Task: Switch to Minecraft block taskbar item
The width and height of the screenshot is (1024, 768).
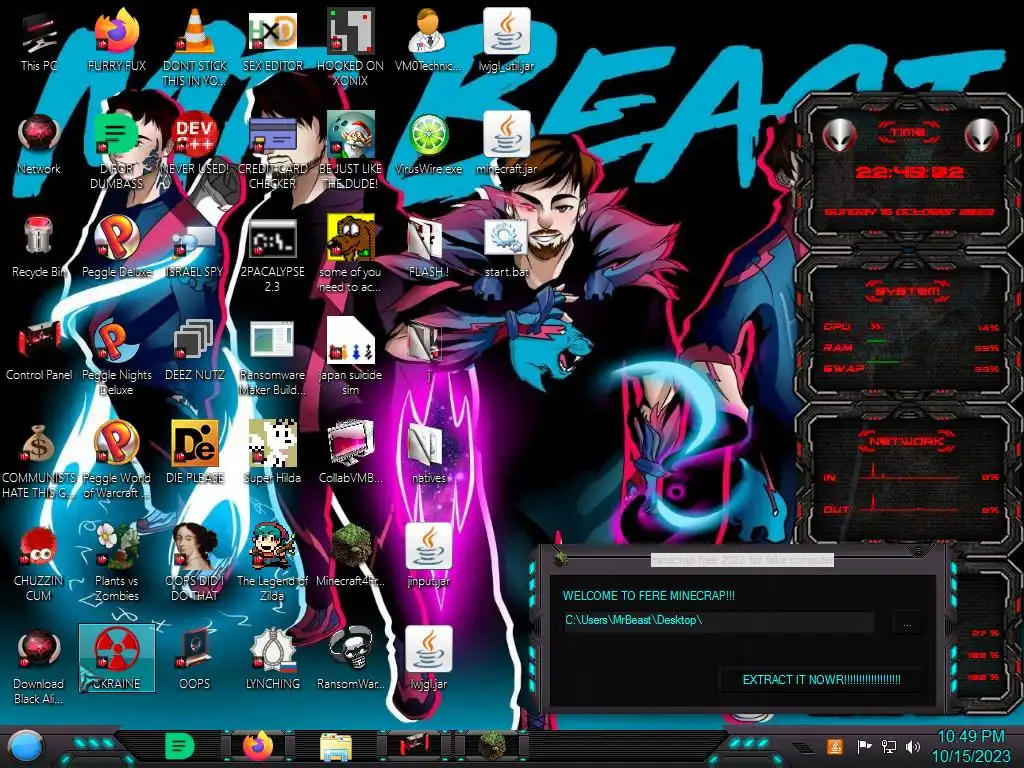Action: coord(491,746)
